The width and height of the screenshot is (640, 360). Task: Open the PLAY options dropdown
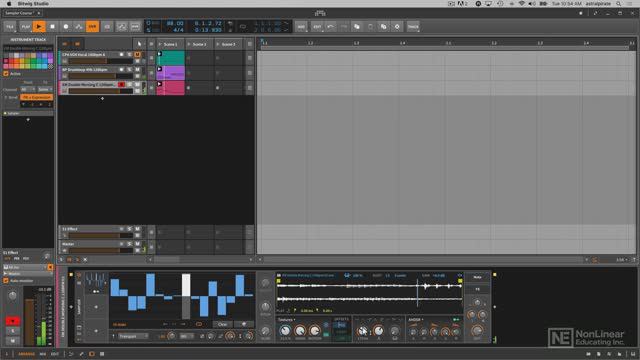[26, 27]
